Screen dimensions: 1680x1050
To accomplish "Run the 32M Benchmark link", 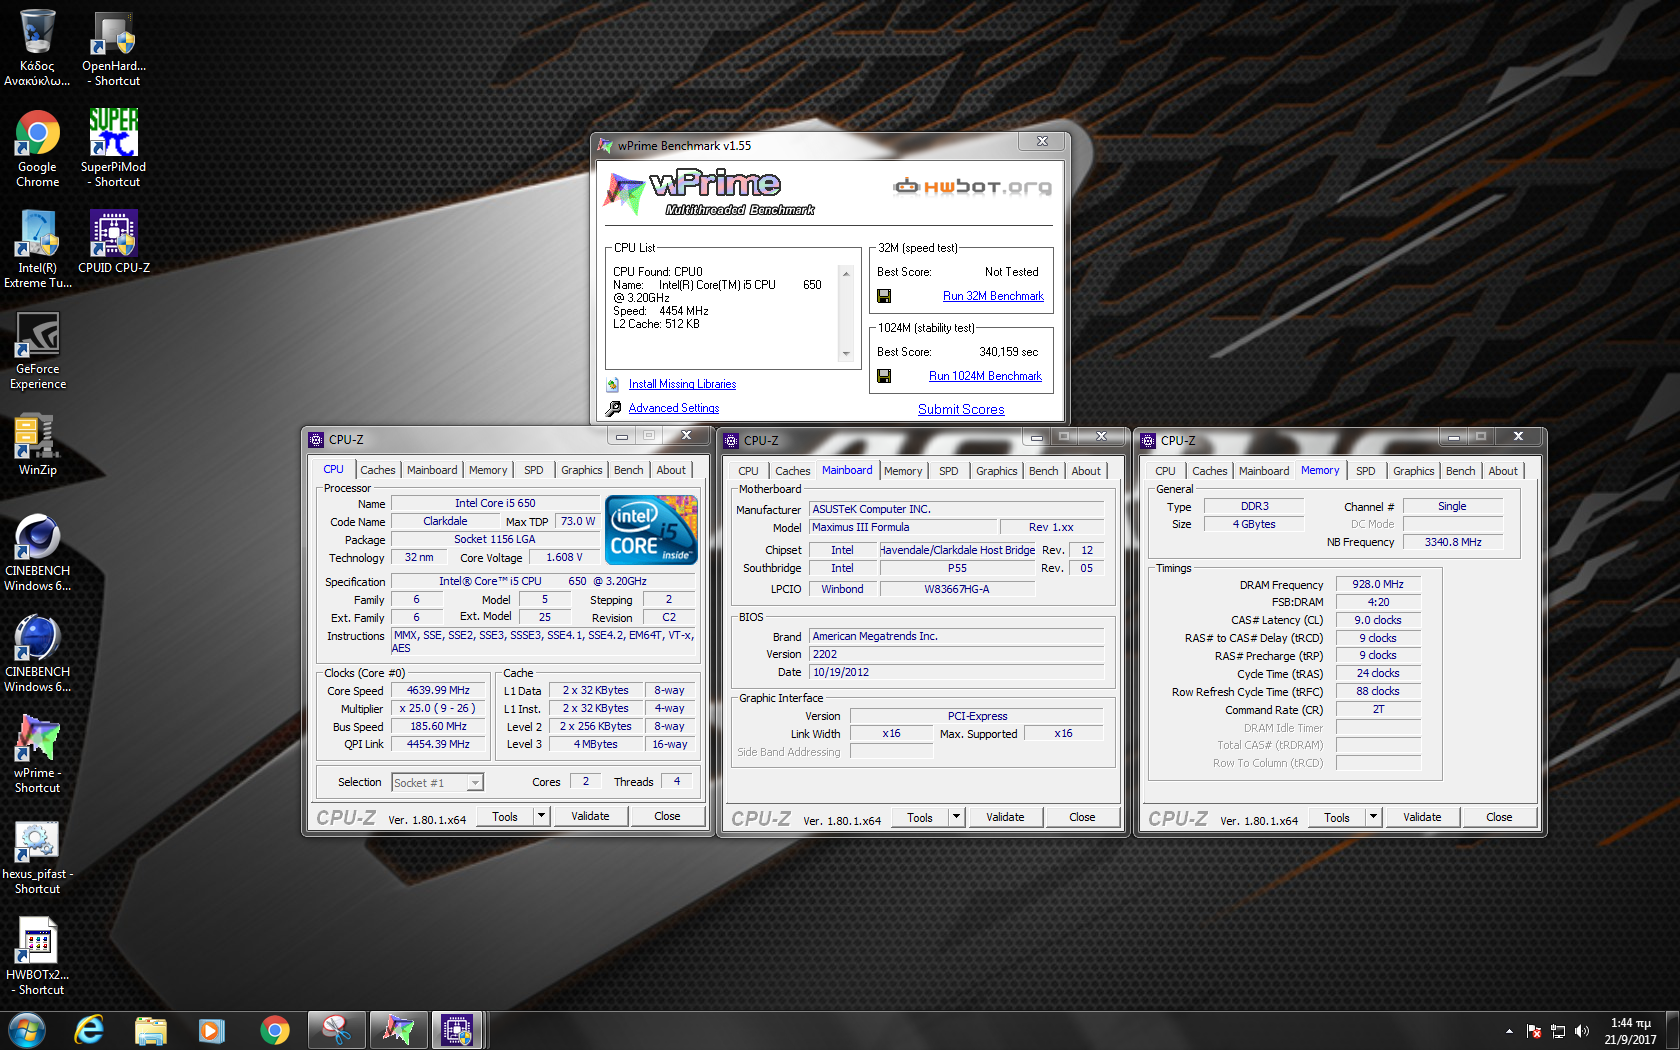I will (x=993, y=296).
